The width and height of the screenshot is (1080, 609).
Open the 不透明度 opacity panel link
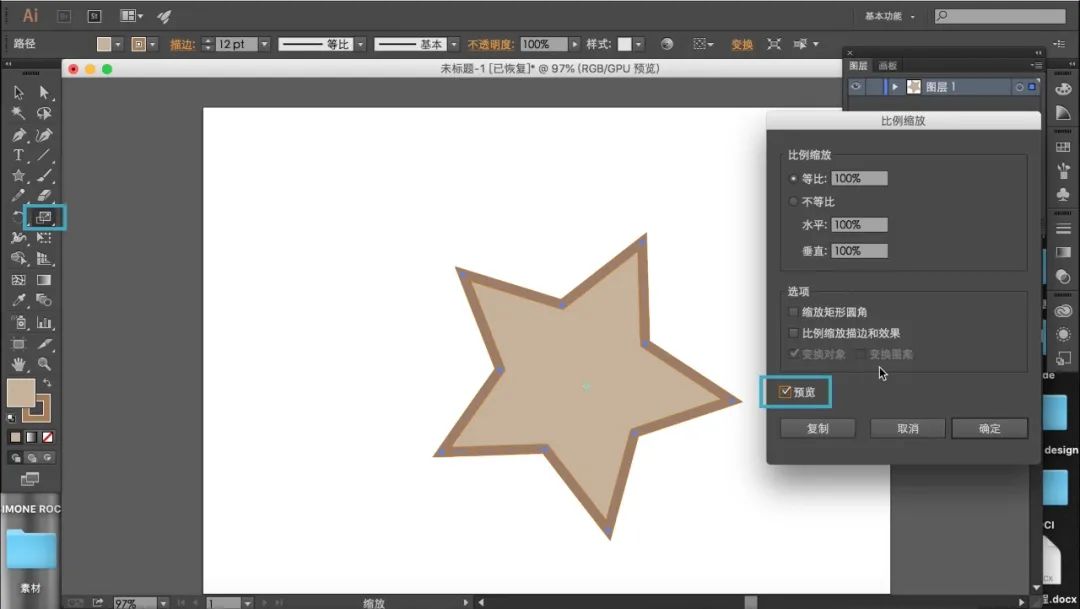490,44
